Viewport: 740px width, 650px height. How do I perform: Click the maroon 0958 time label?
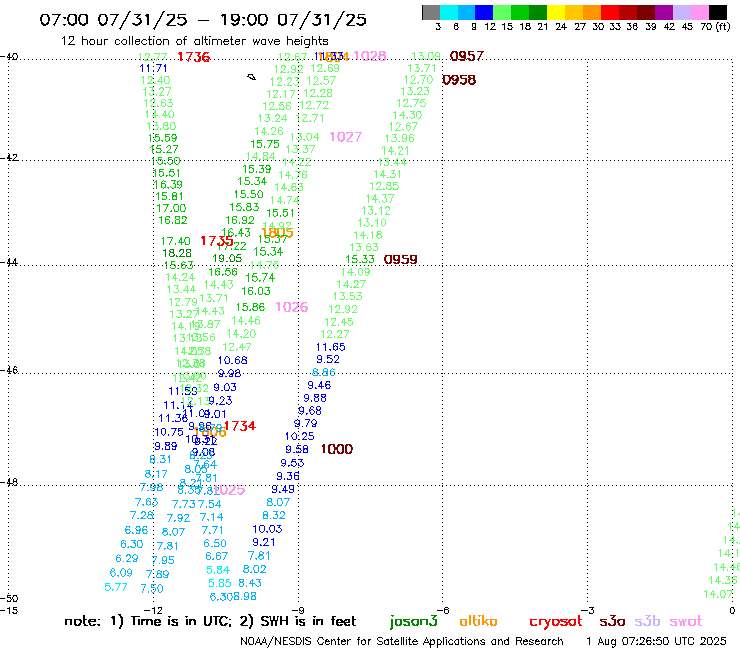click(x=459, y=80)
